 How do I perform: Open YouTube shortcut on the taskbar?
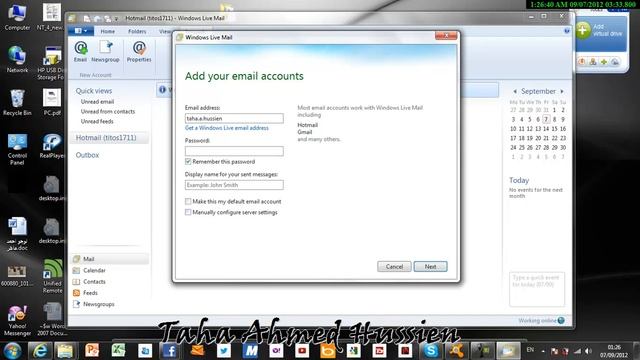(x=302, y=351)
